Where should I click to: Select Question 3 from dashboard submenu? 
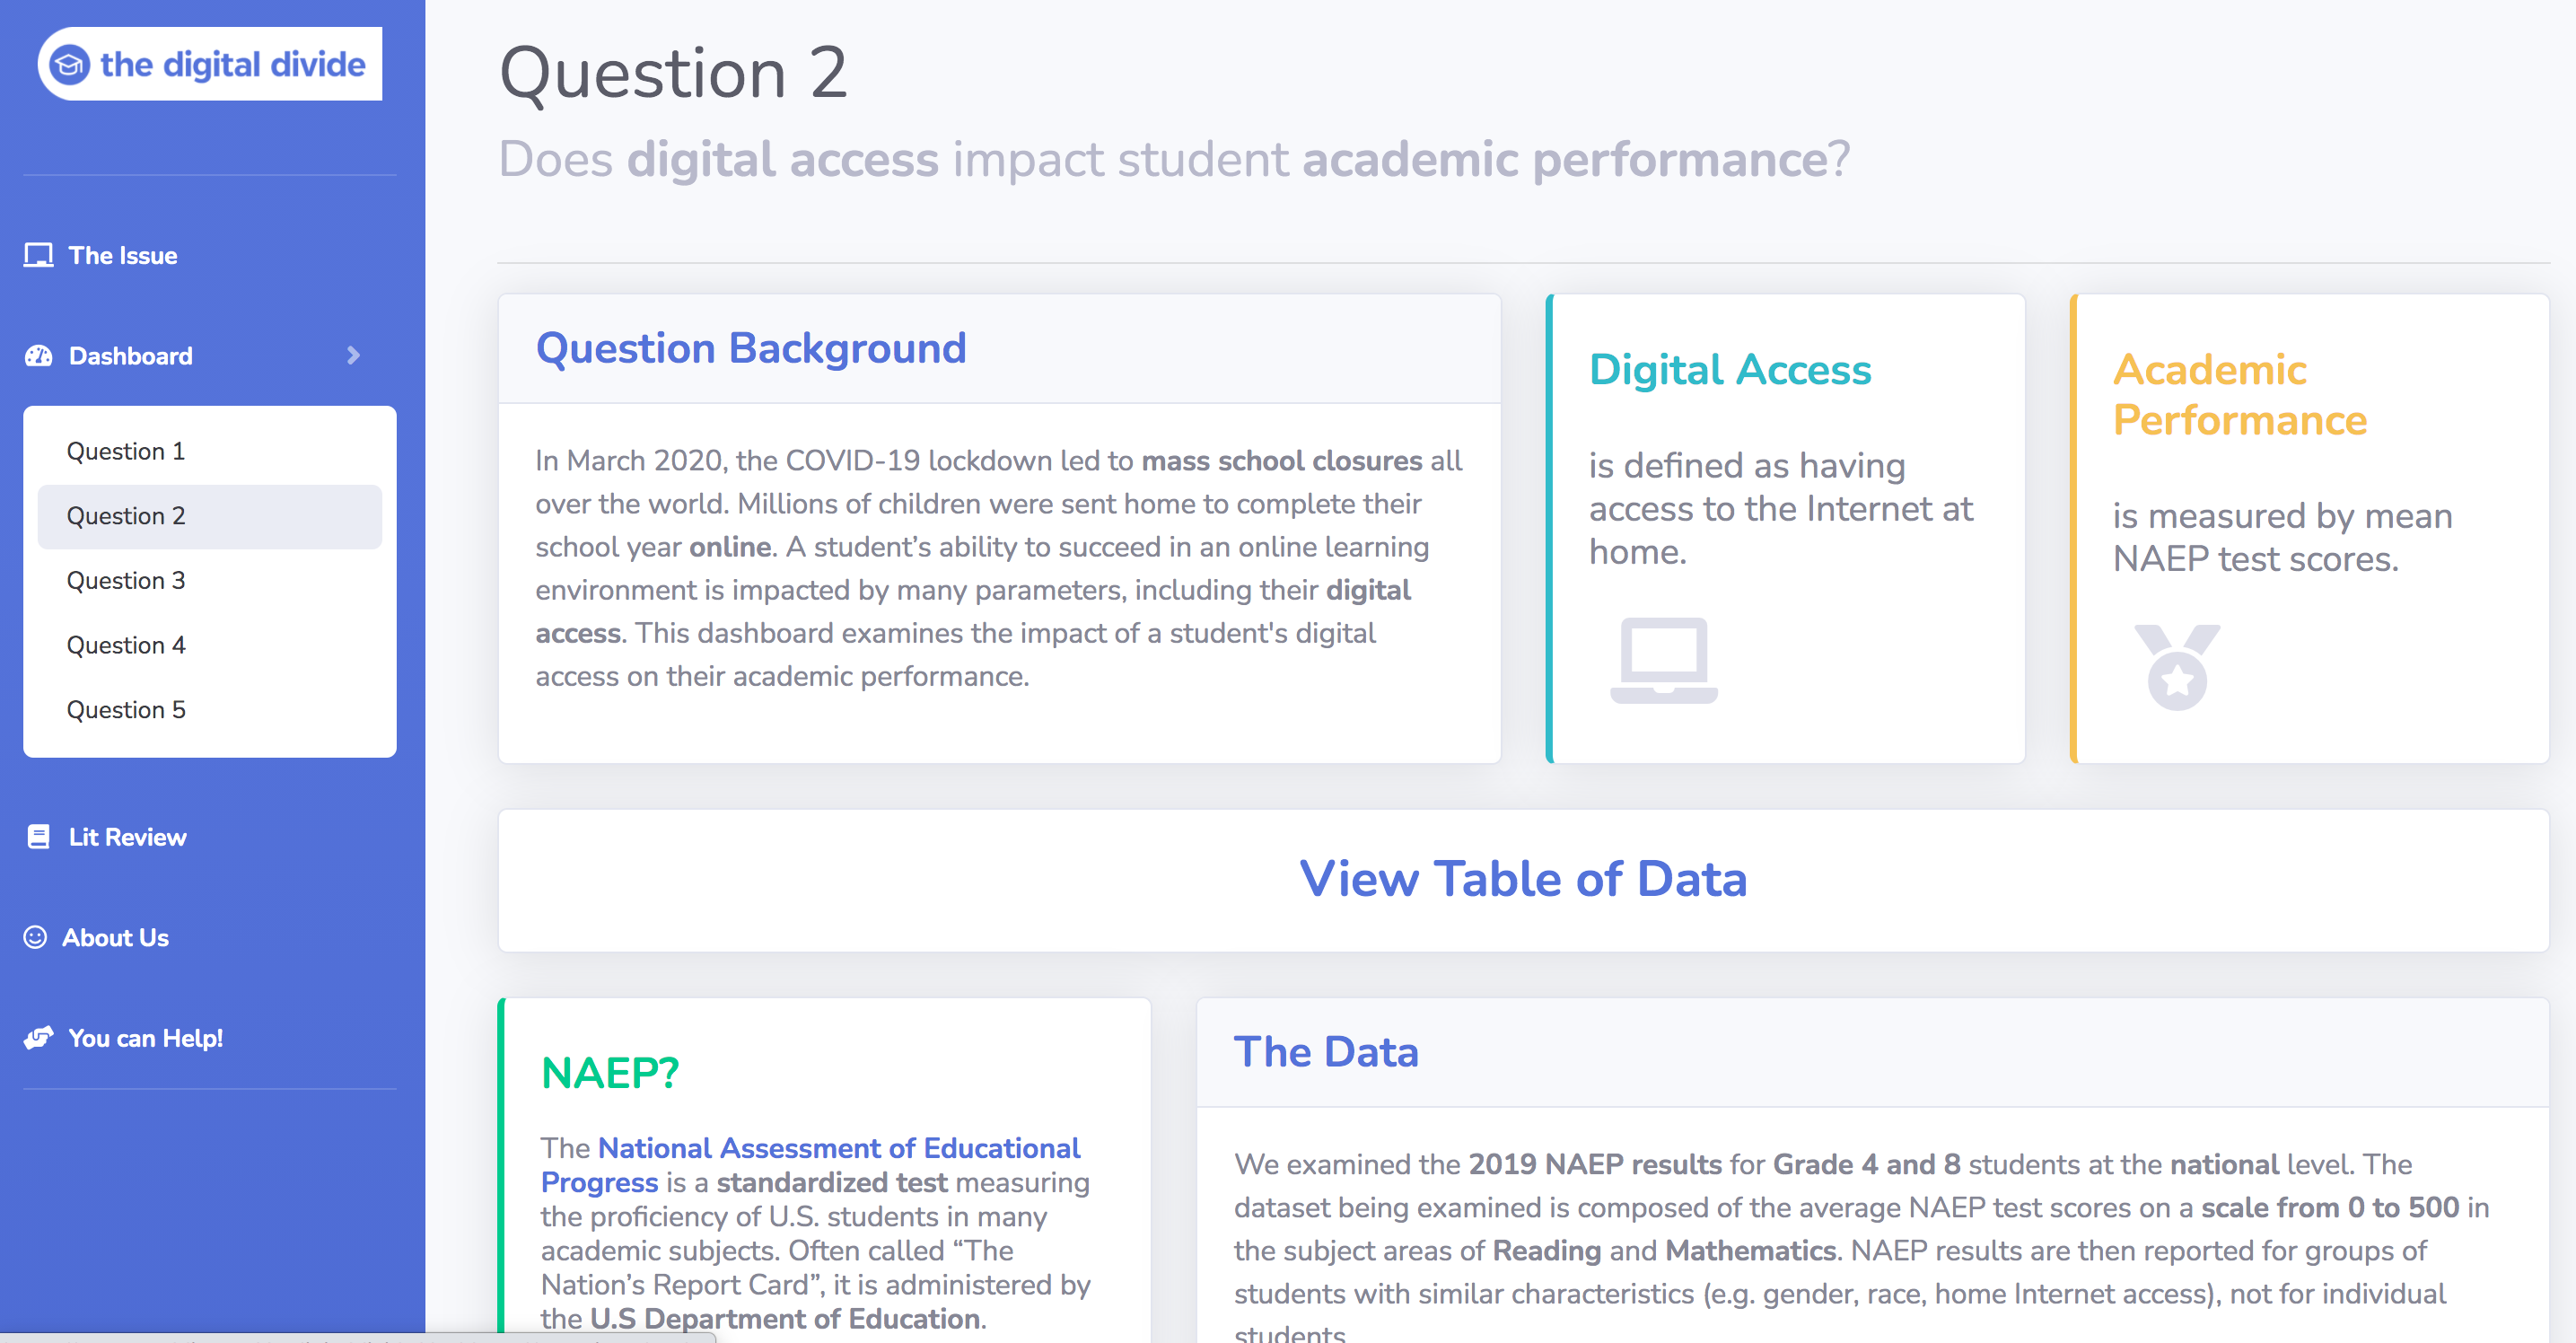pos(126,580)
